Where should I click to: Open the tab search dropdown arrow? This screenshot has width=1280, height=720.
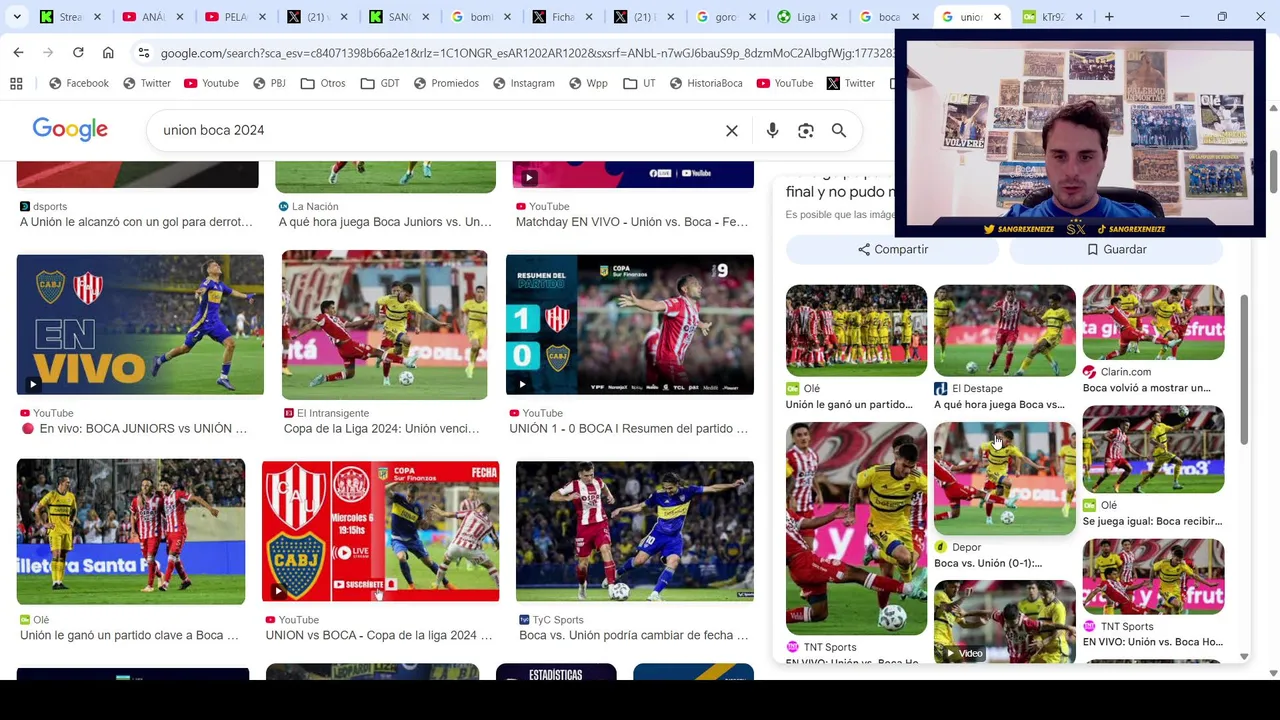[16, 16]
